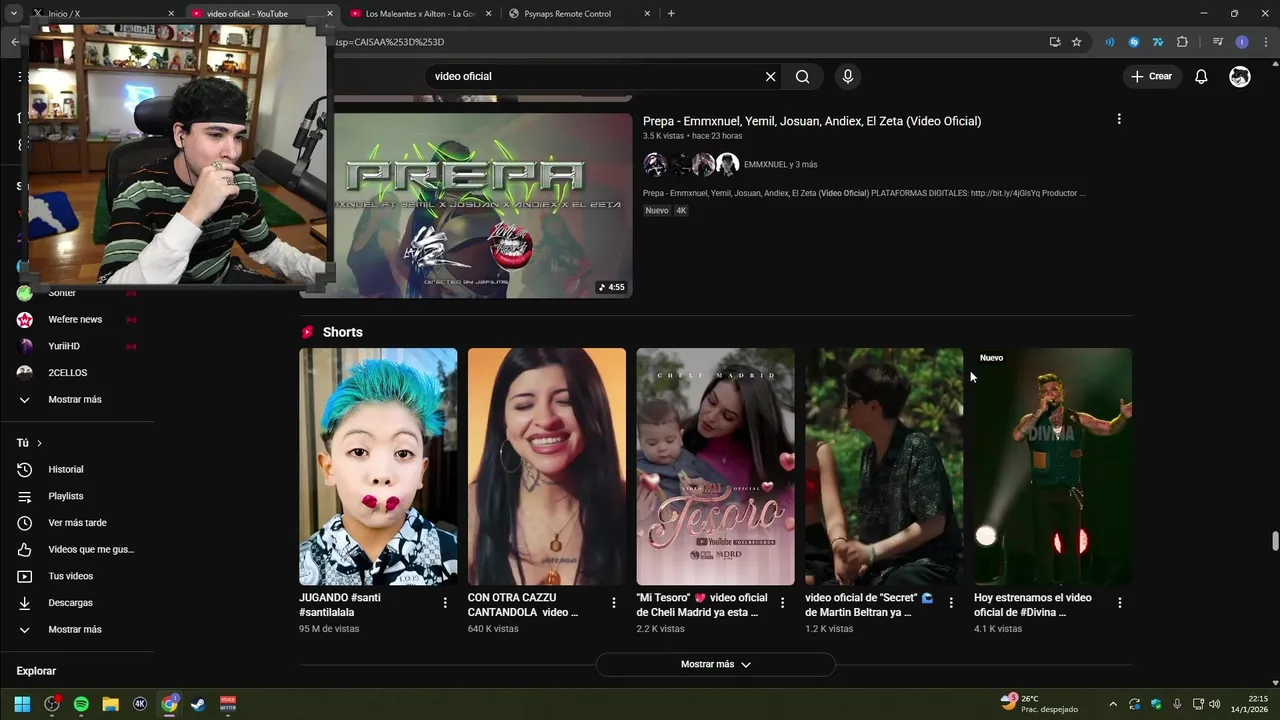This screenshot has height=720, width=1280.
Task: Open the Windows Start menu
Action: pos(22,704)
